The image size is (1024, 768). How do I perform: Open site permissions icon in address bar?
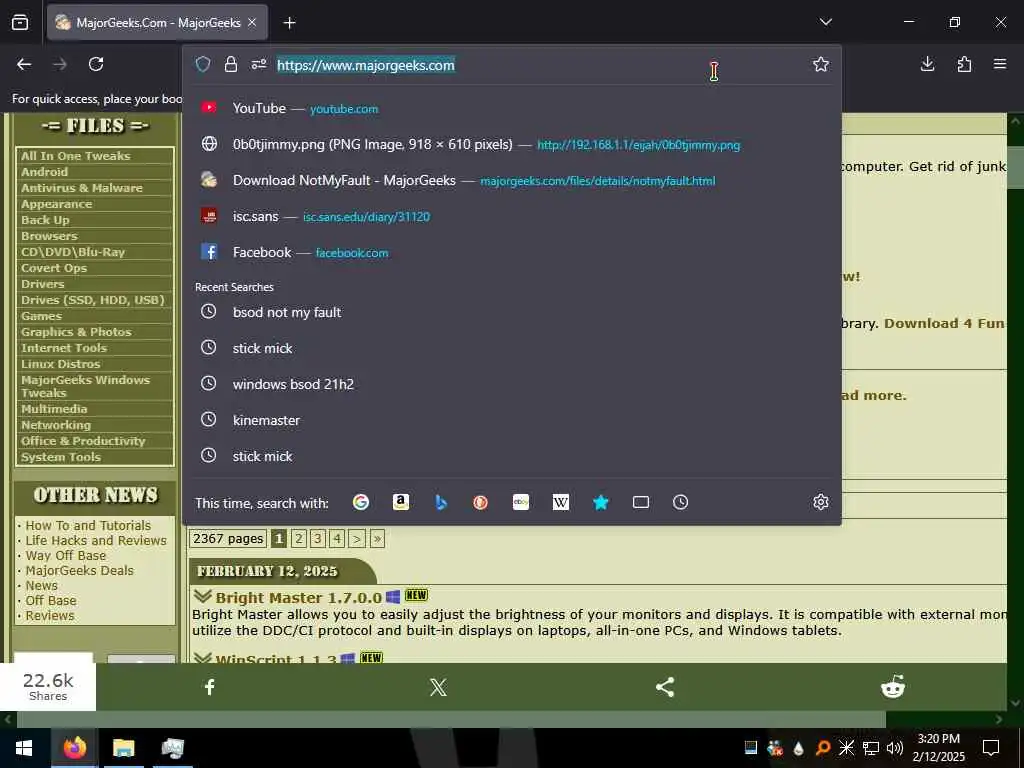(259, 64)
